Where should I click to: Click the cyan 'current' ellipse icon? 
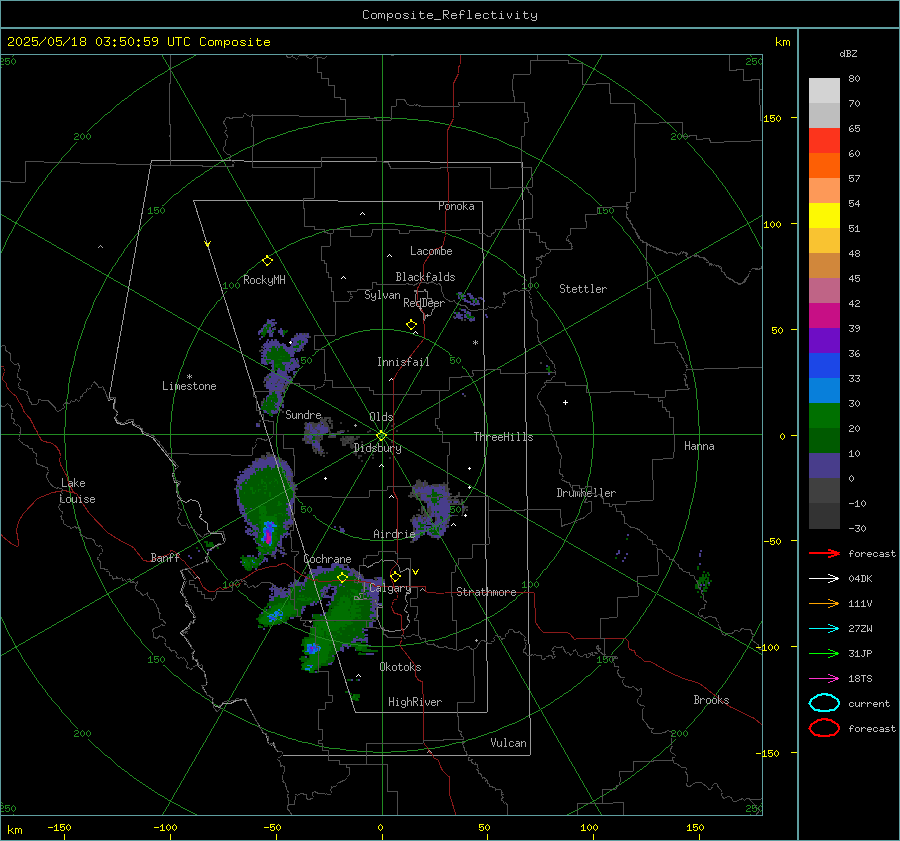(x=824, y=703)
